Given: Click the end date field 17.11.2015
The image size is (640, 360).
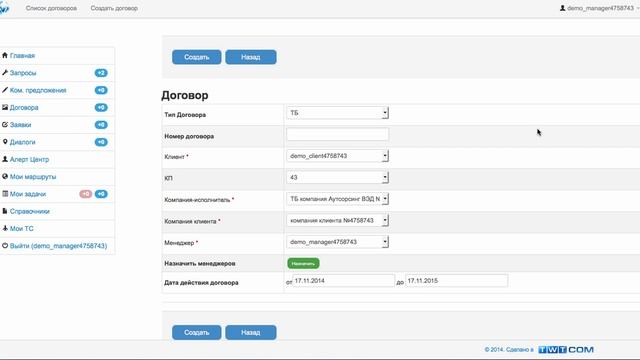Looking at the screenshot, I should tap(457, 280).
